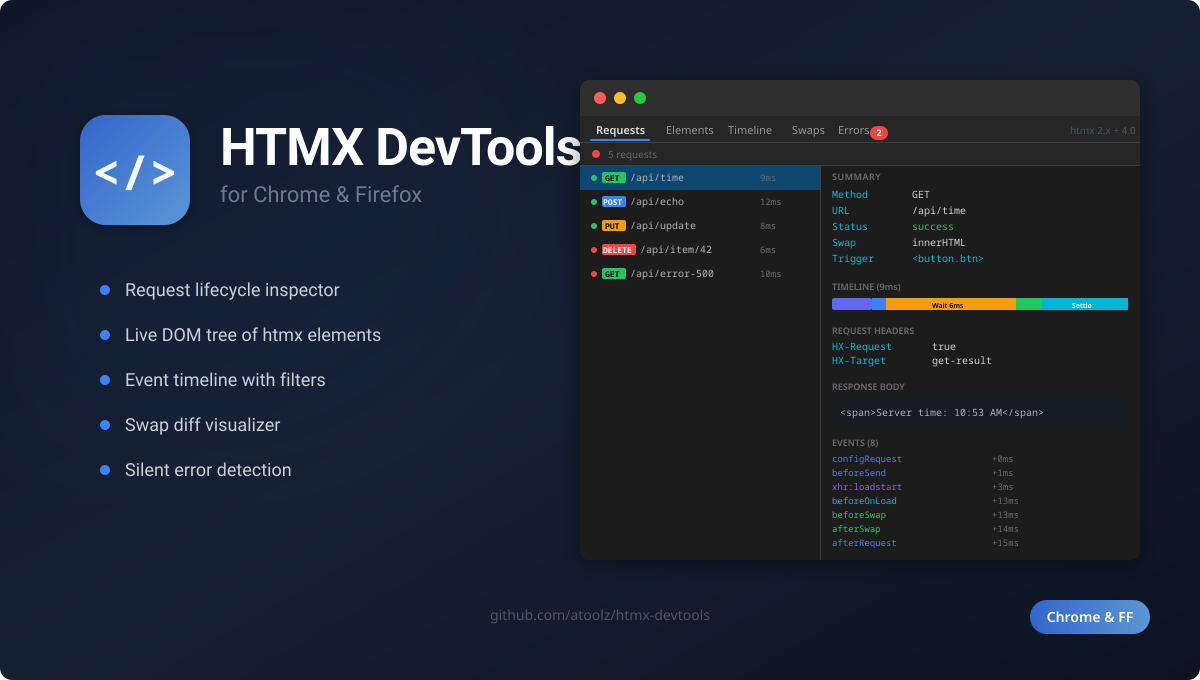Click the PUT badge on /api/update
Screen dimensions: 1200x680
click(x=611, y=225)
